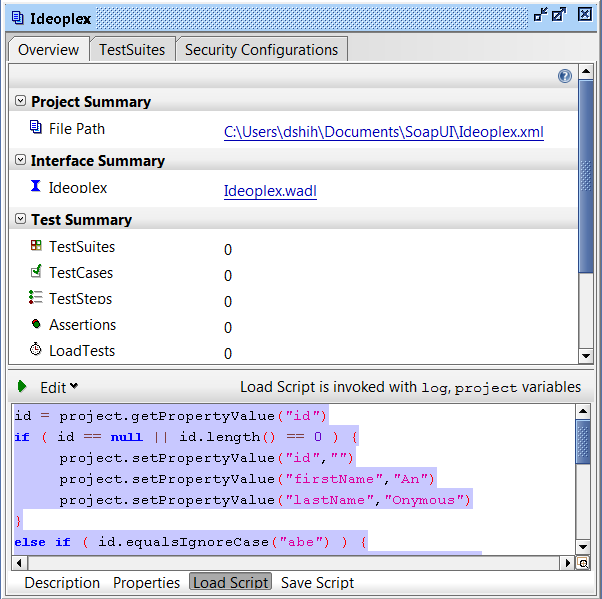This screenshot has width=602, height=599.
Task: Open the Ideoplex.xml file path link
Action: coord(384,132)
